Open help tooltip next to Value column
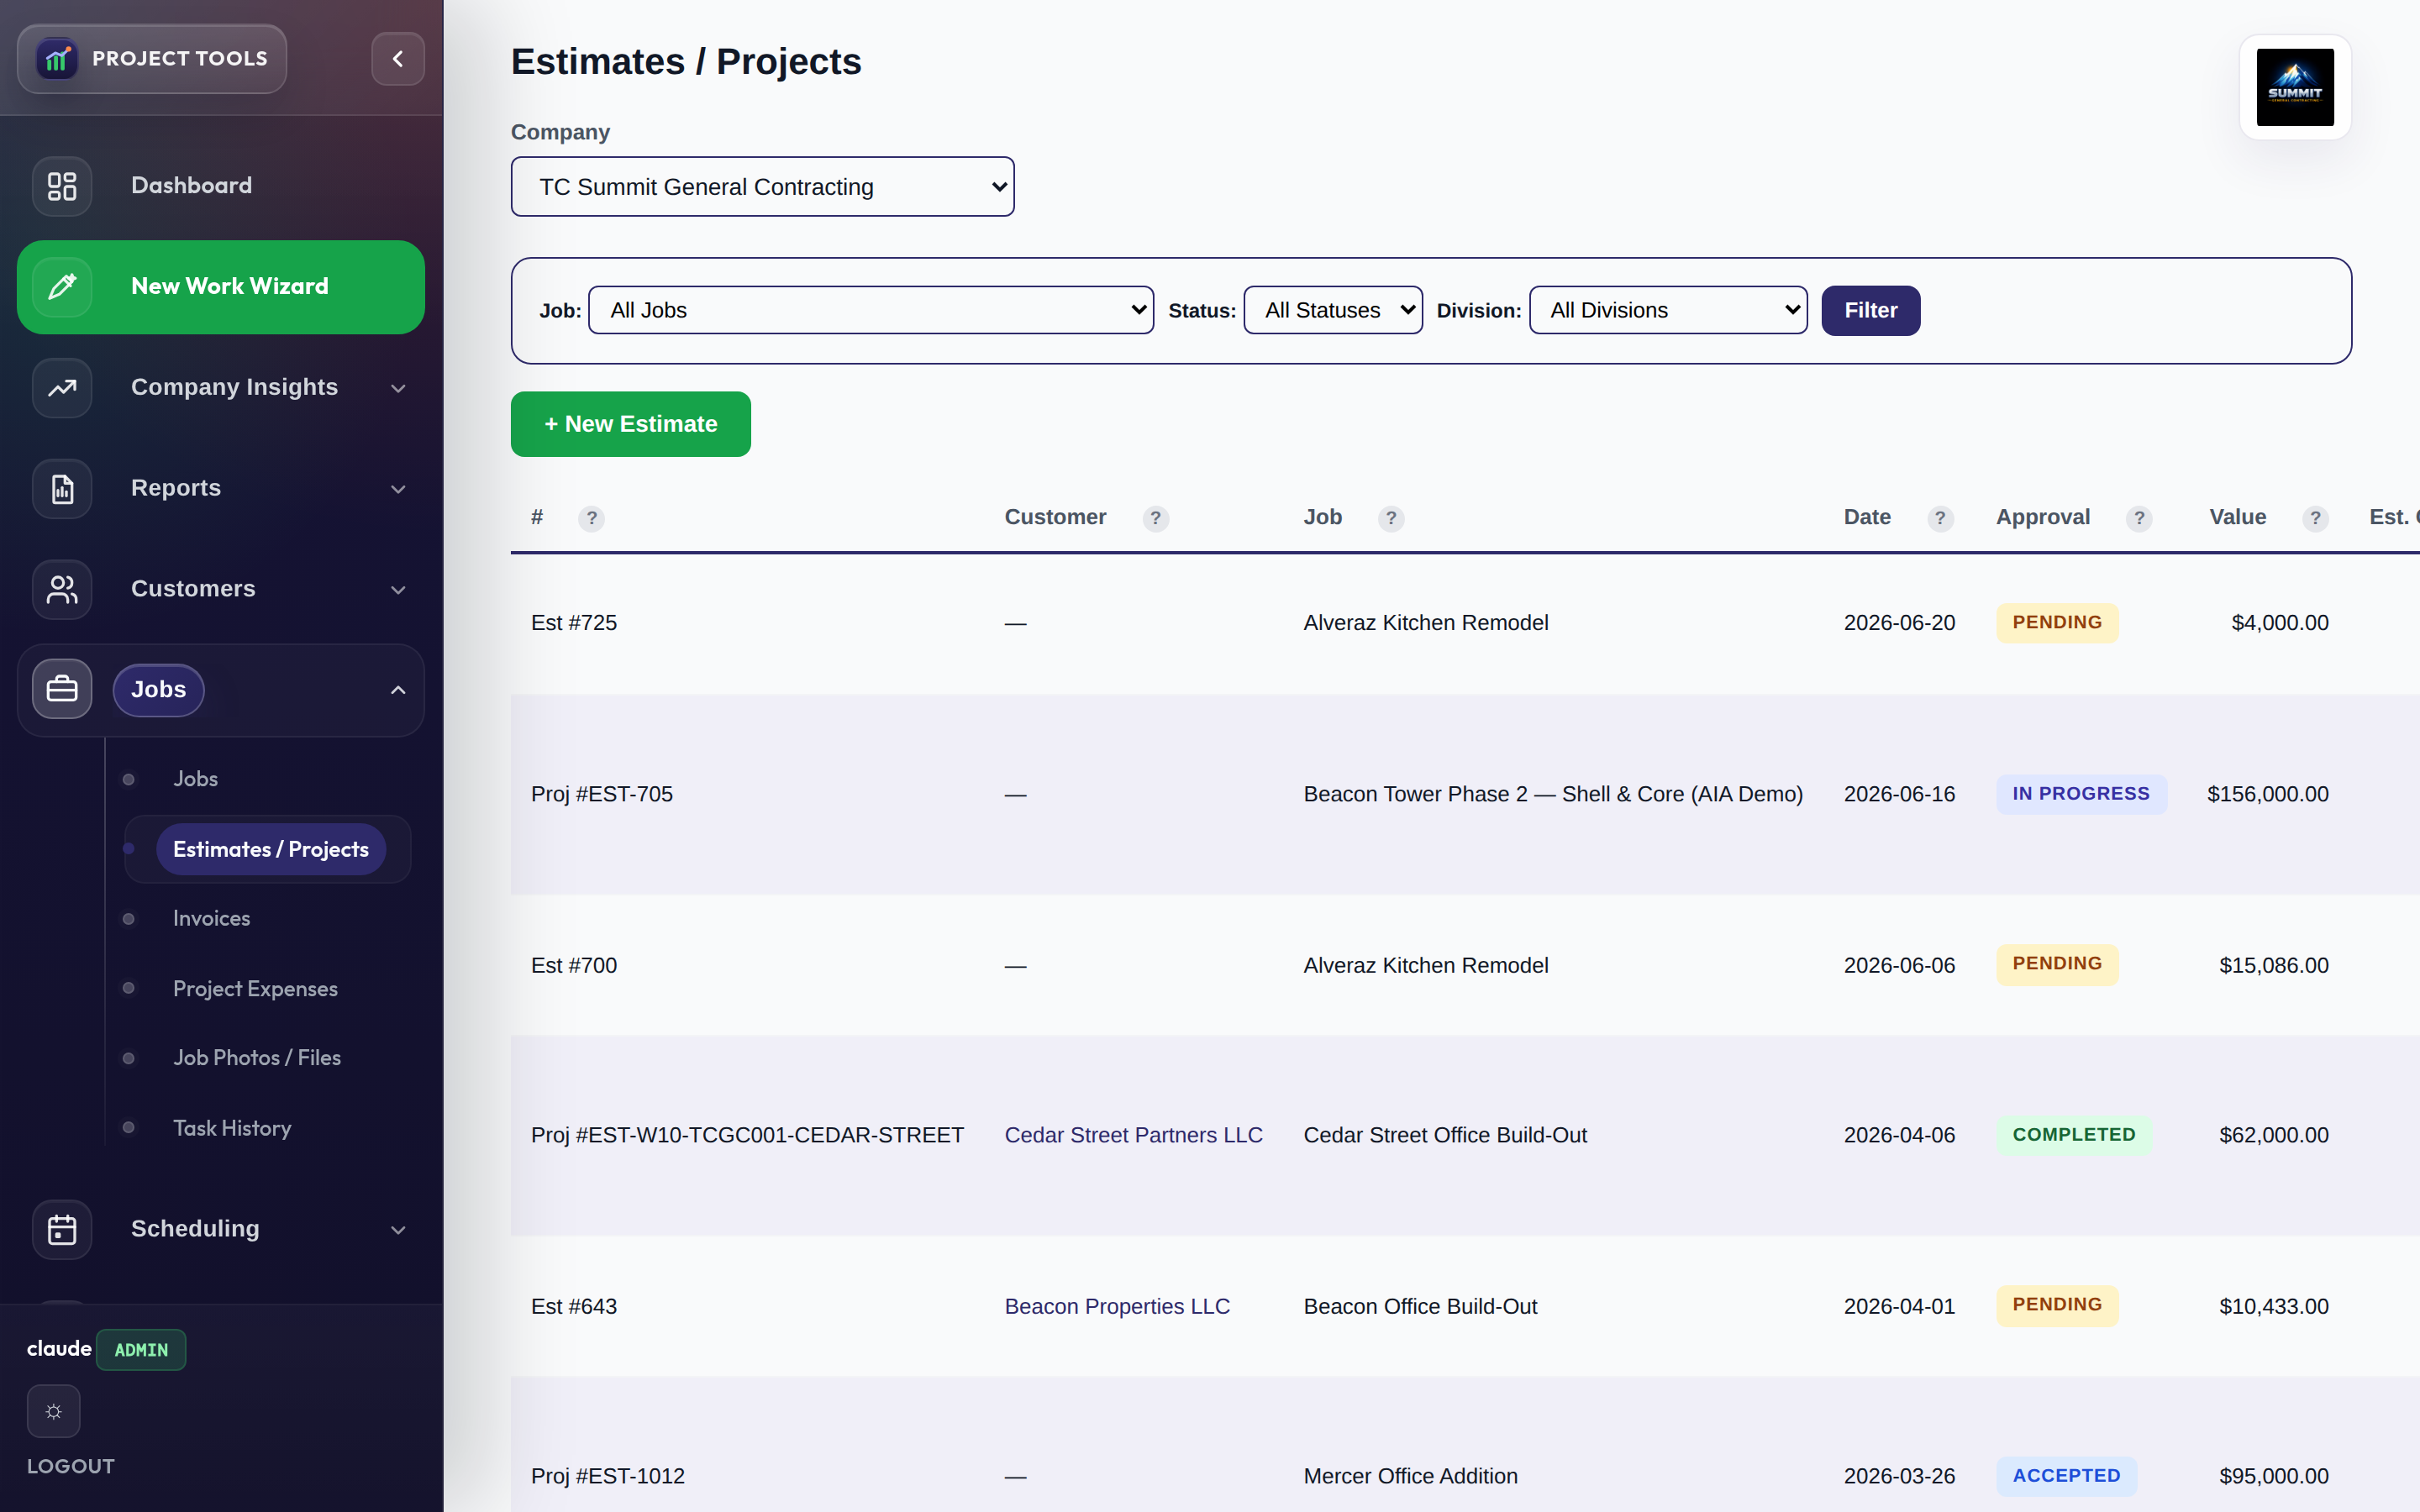Screen dimensions: 2420x1512 pyautogui.click(x=2315, y=518)
